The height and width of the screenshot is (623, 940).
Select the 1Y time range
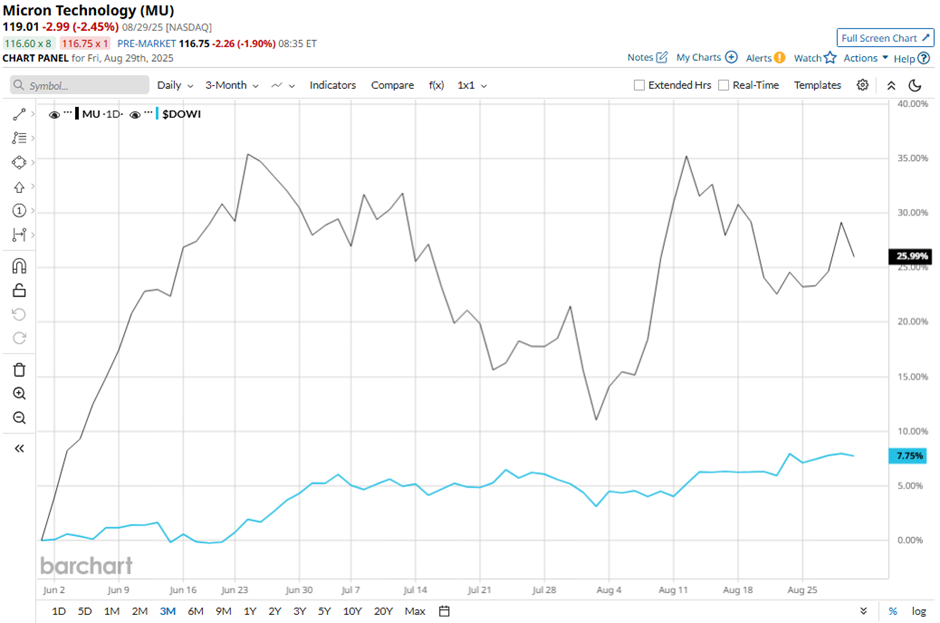pyautogui.click(x=250, y=611)
